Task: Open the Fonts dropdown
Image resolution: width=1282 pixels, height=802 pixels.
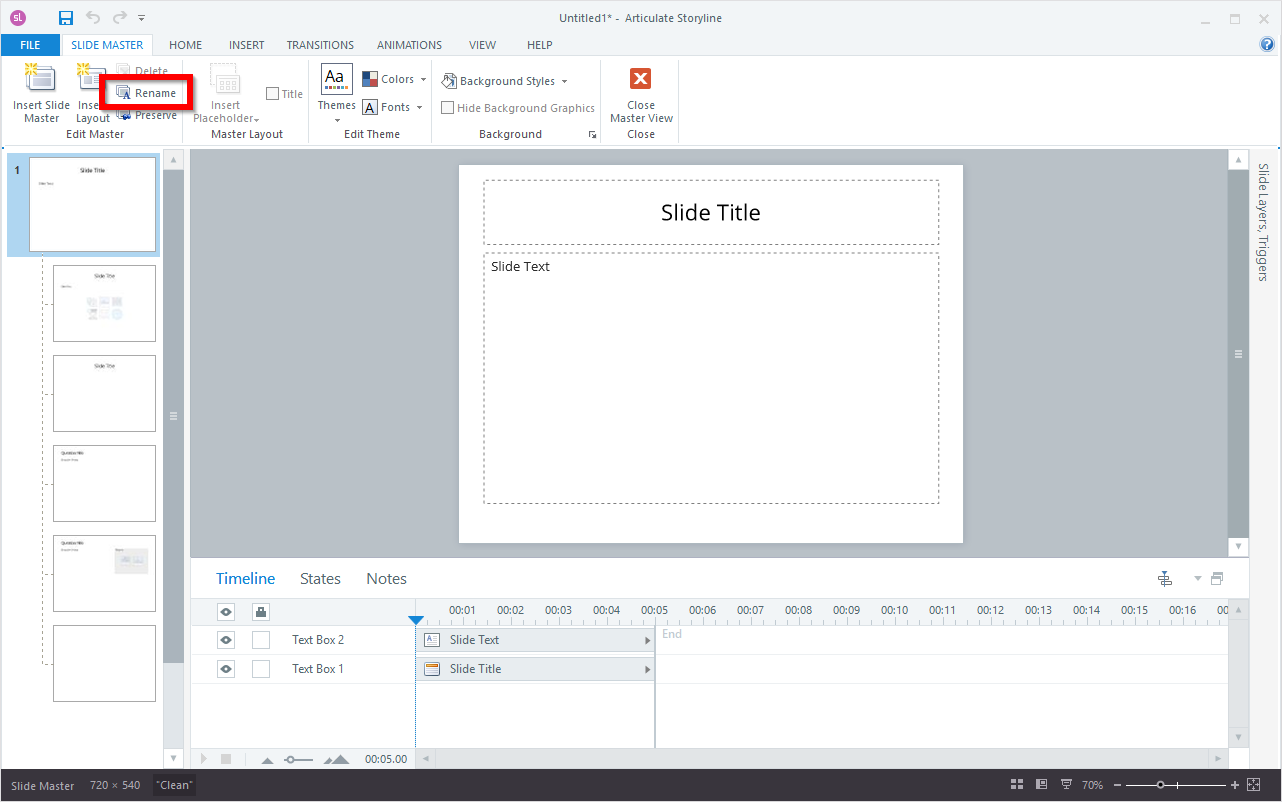Action: (x=393, y=107)
